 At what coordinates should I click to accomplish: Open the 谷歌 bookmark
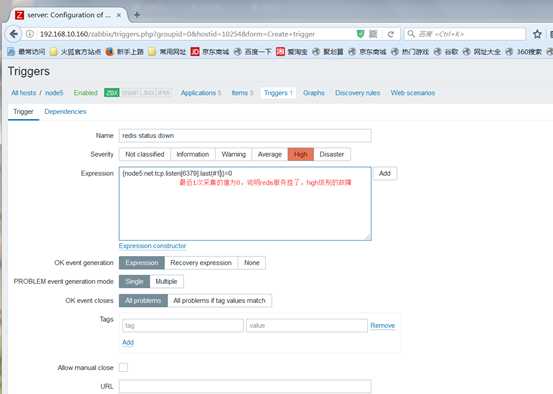446,52
